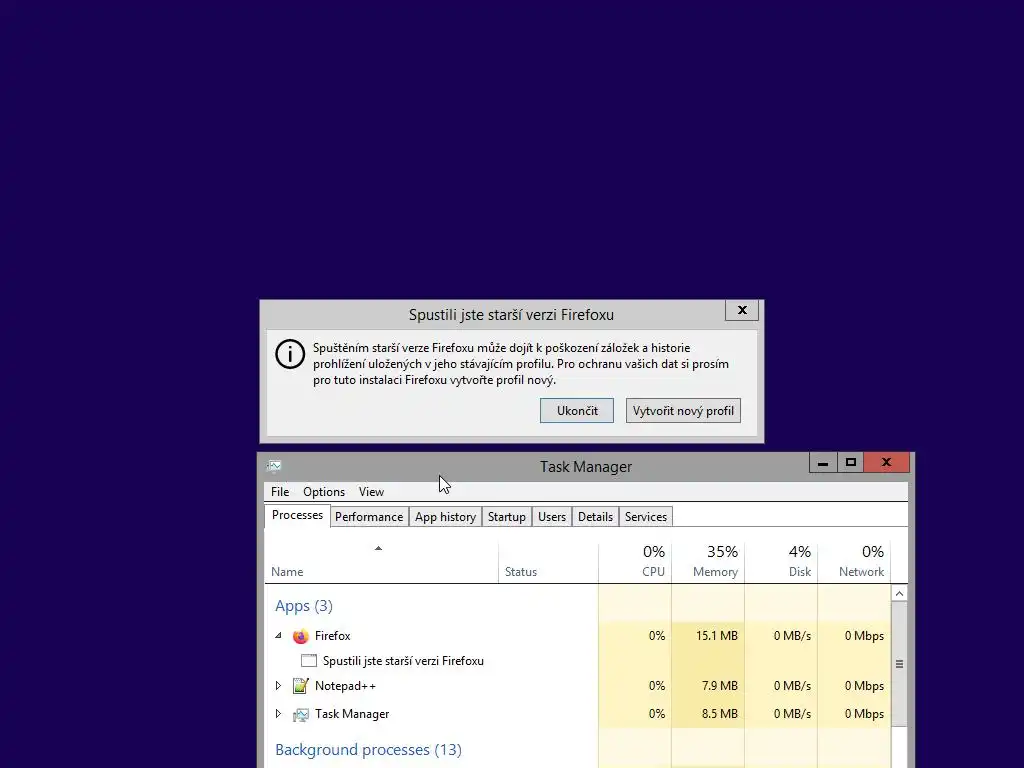This screenshot has height=768, width=1024.
Task: Click the info icon in Firefox dialog
Action: click(290, 355)
